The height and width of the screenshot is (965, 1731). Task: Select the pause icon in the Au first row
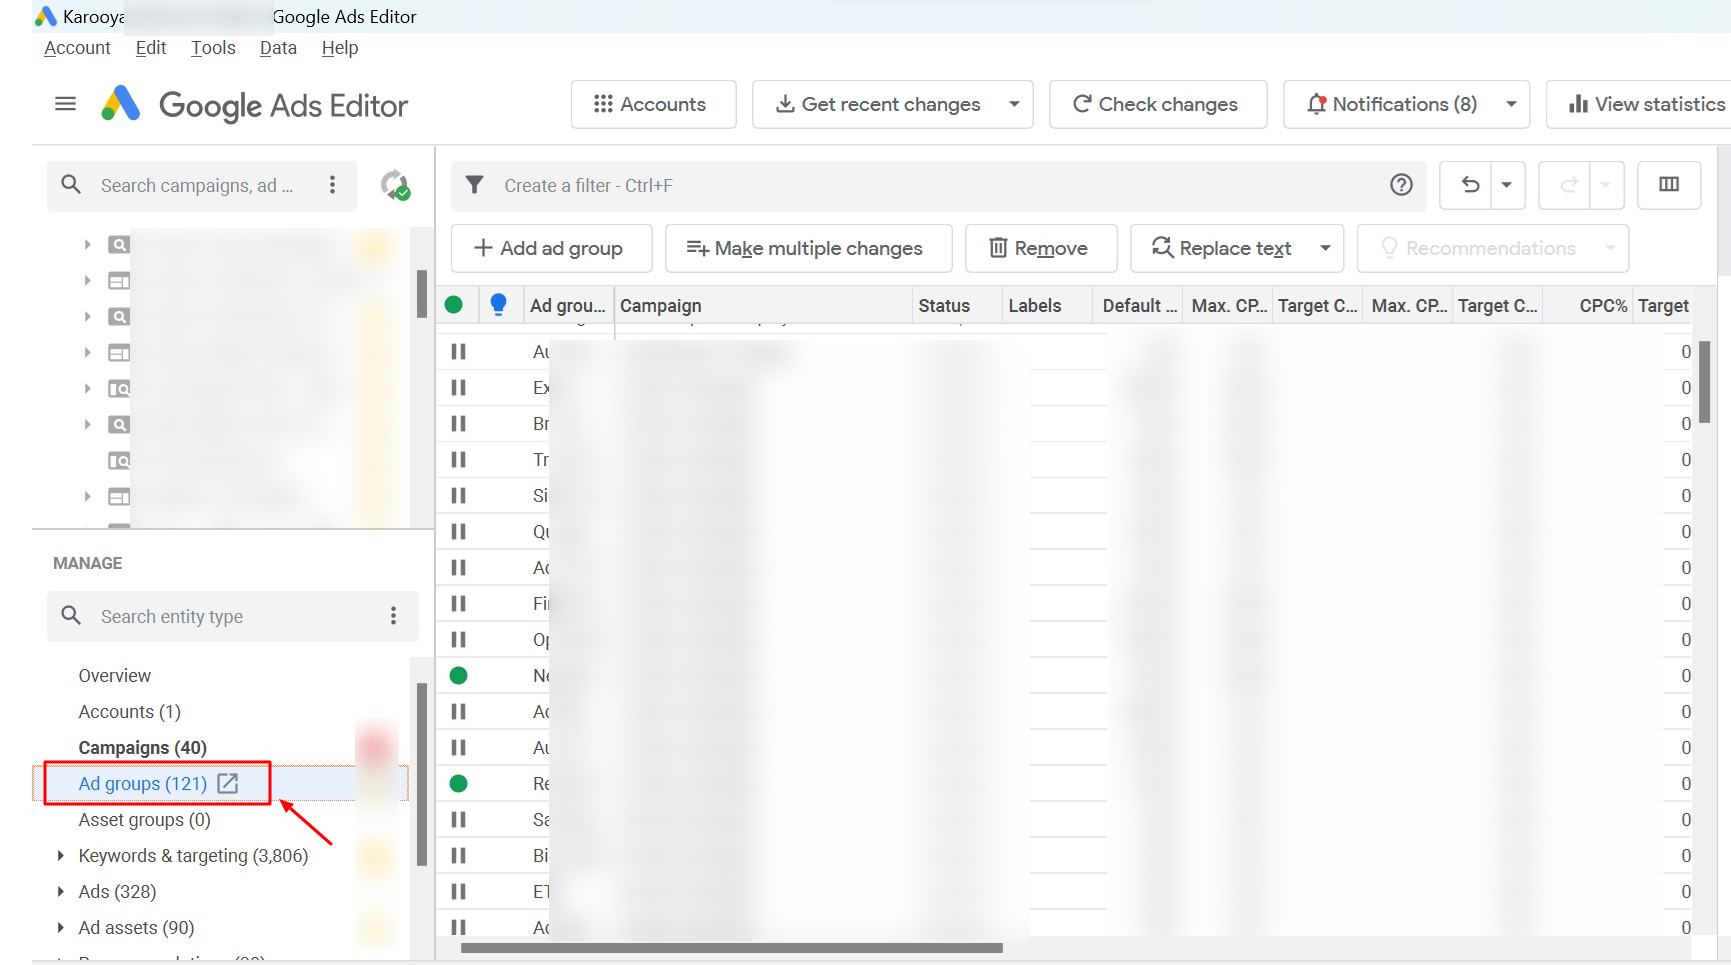pos(458,352)
